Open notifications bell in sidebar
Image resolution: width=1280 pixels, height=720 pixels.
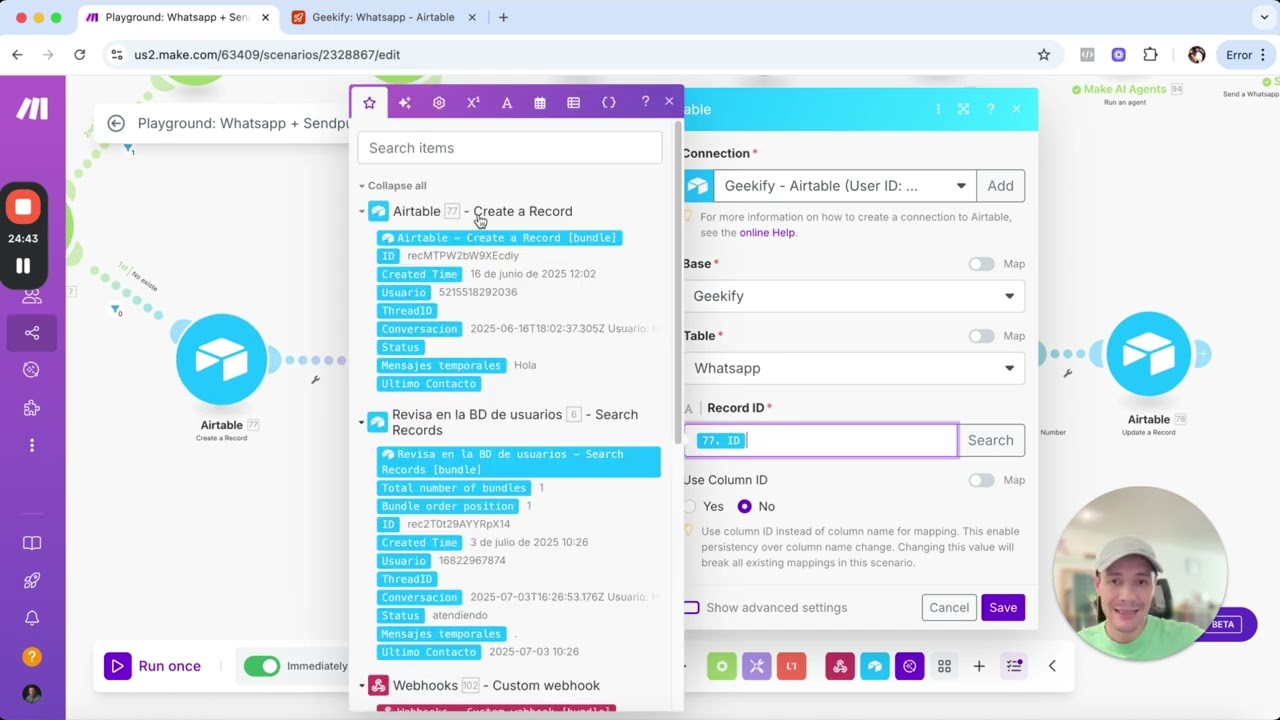(x=32, y=619)
